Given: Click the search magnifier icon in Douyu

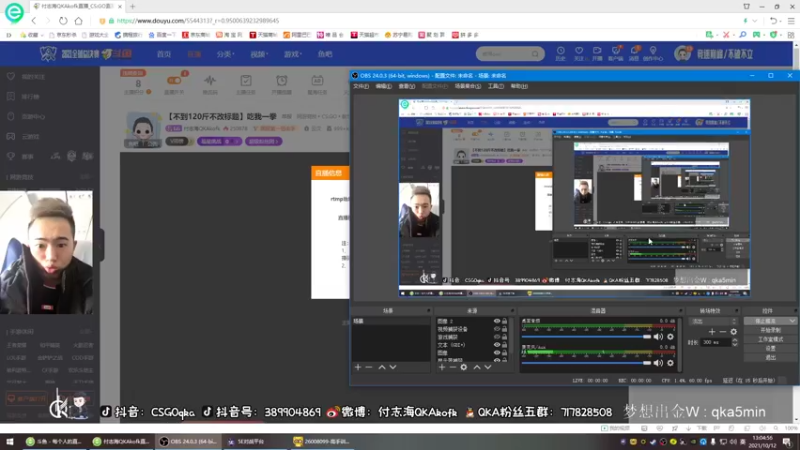Looking at the screenshot, I should pos(535,54).
